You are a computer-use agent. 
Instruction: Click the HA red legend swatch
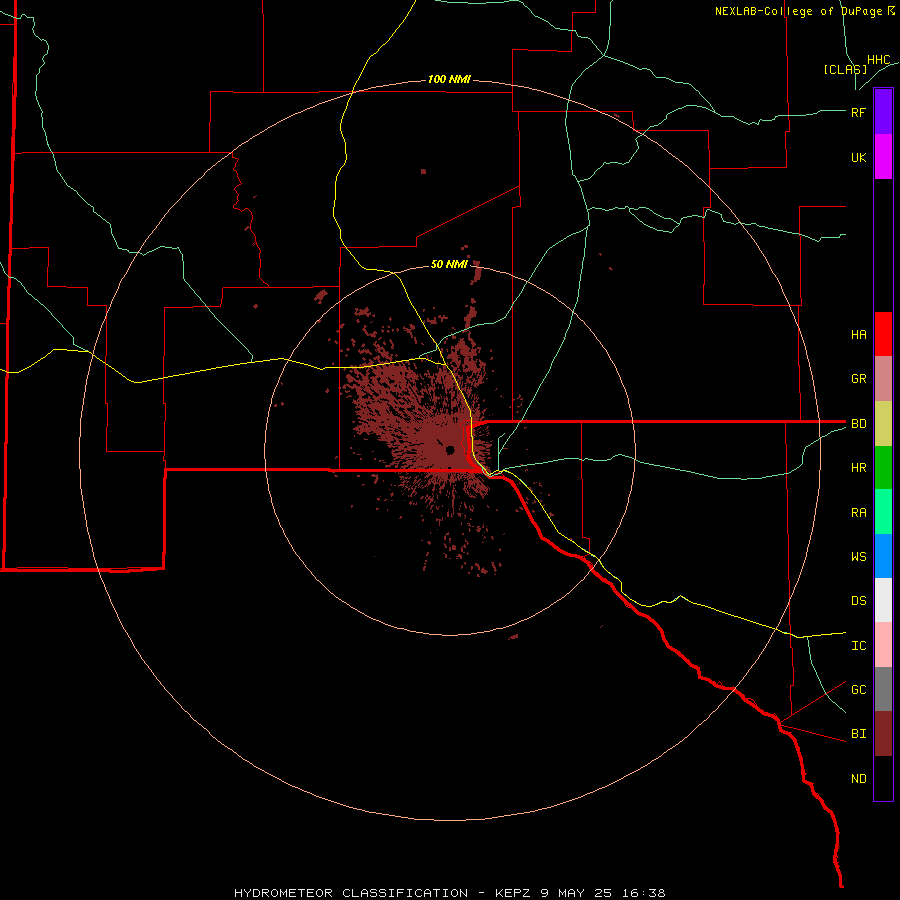(x=883, y=334)
